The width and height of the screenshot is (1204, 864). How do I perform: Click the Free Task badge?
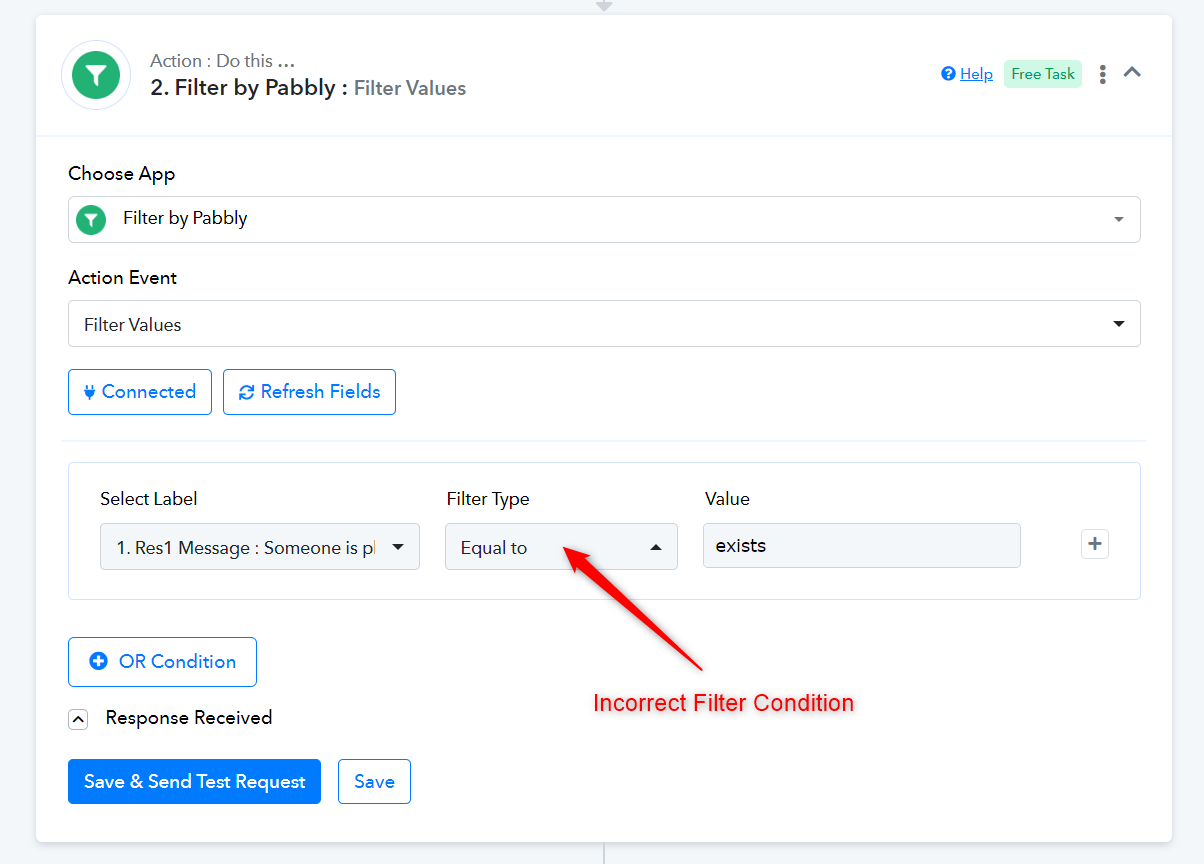1043,74
